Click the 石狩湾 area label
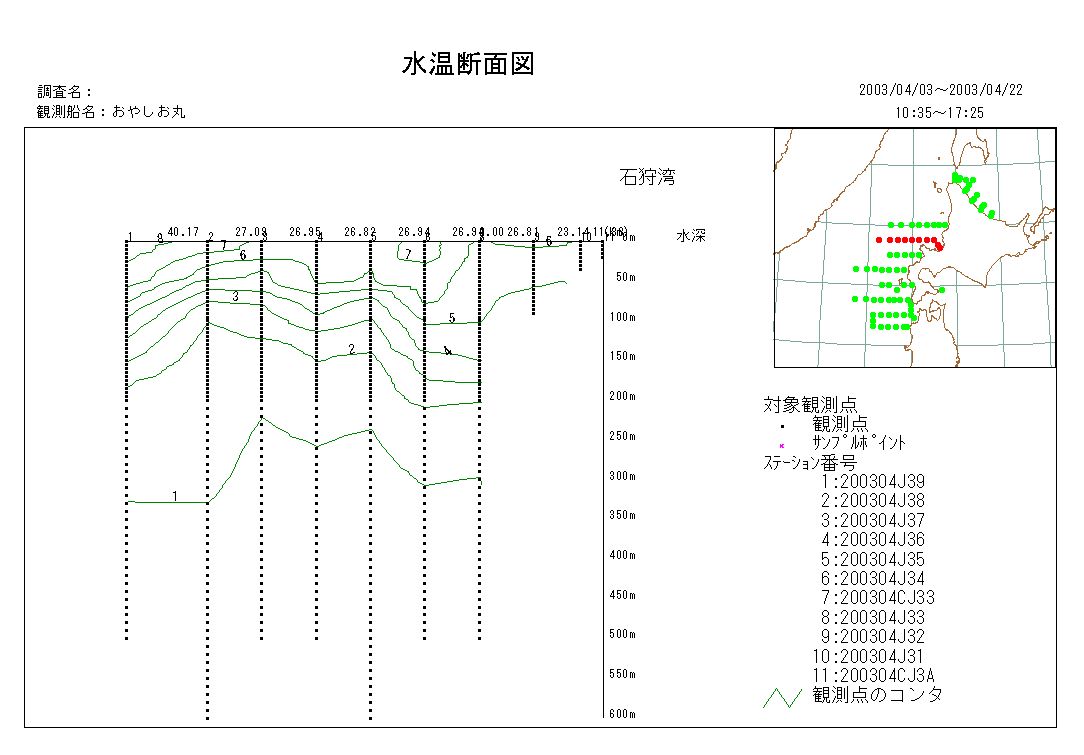Image resolution: width=1084 pixels, height=755 pixels. coord(647,178)
